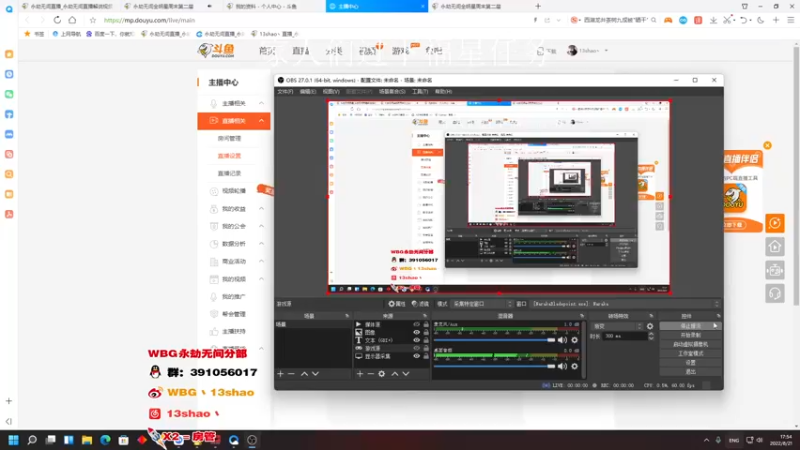Viewport: 800px width, 450px height.
Task: Open capture mode dropdown 采集特定窗口
Action: click(482, 304)
